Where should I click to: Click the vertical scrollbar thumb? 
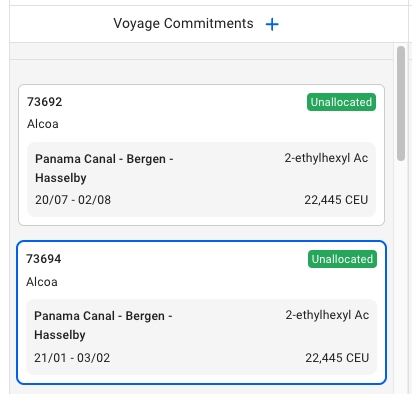coord(401,103)
